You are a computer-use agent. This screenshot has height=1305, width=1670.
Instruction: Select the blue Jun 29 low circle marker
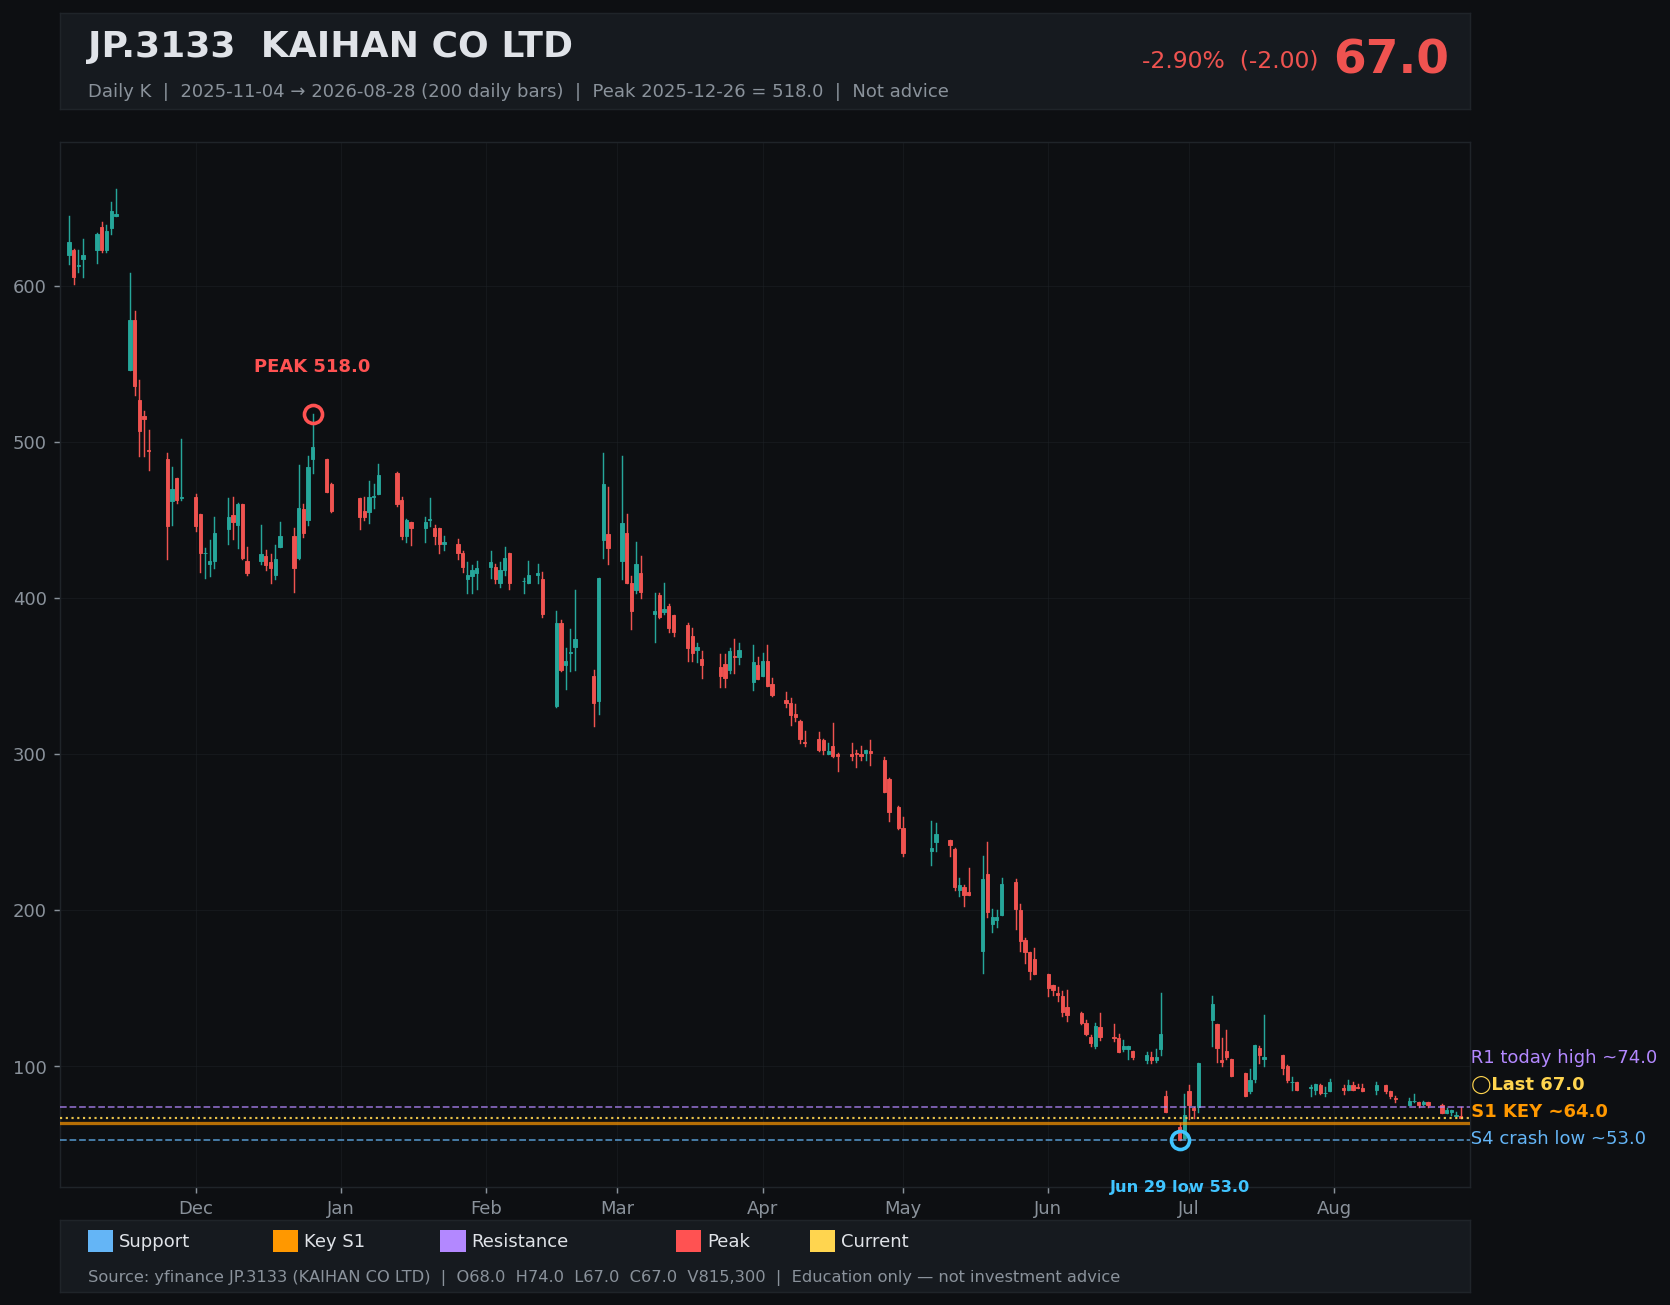point(1180,1140)
